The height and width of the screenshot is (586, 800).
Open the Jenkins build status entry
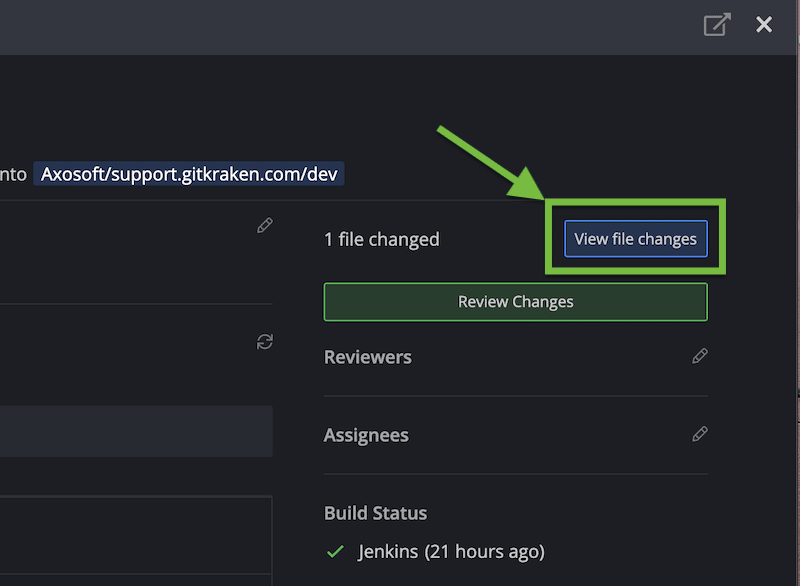pyautogui.click(x=451, y=551)
